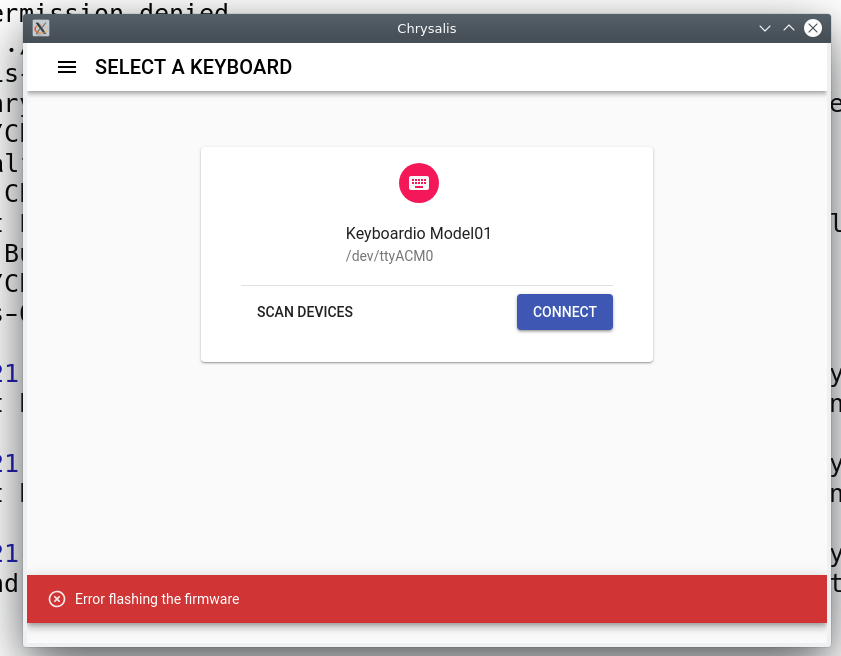Click the SELECT A KEYBOARD heading
The image size is (841, 656).
tap(193, 68)
